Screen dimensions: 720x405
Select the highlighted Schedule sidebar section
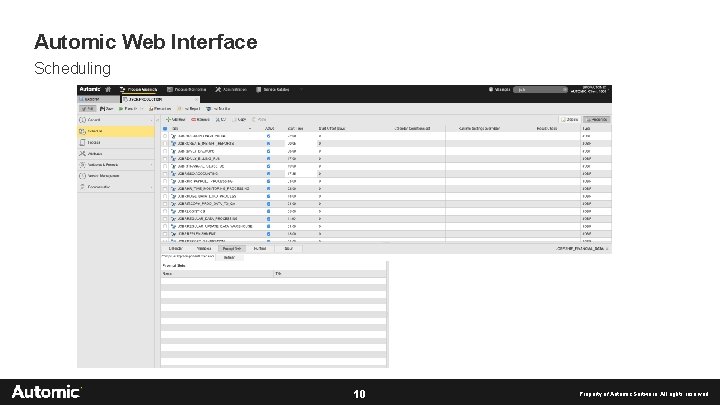[116, 131]
